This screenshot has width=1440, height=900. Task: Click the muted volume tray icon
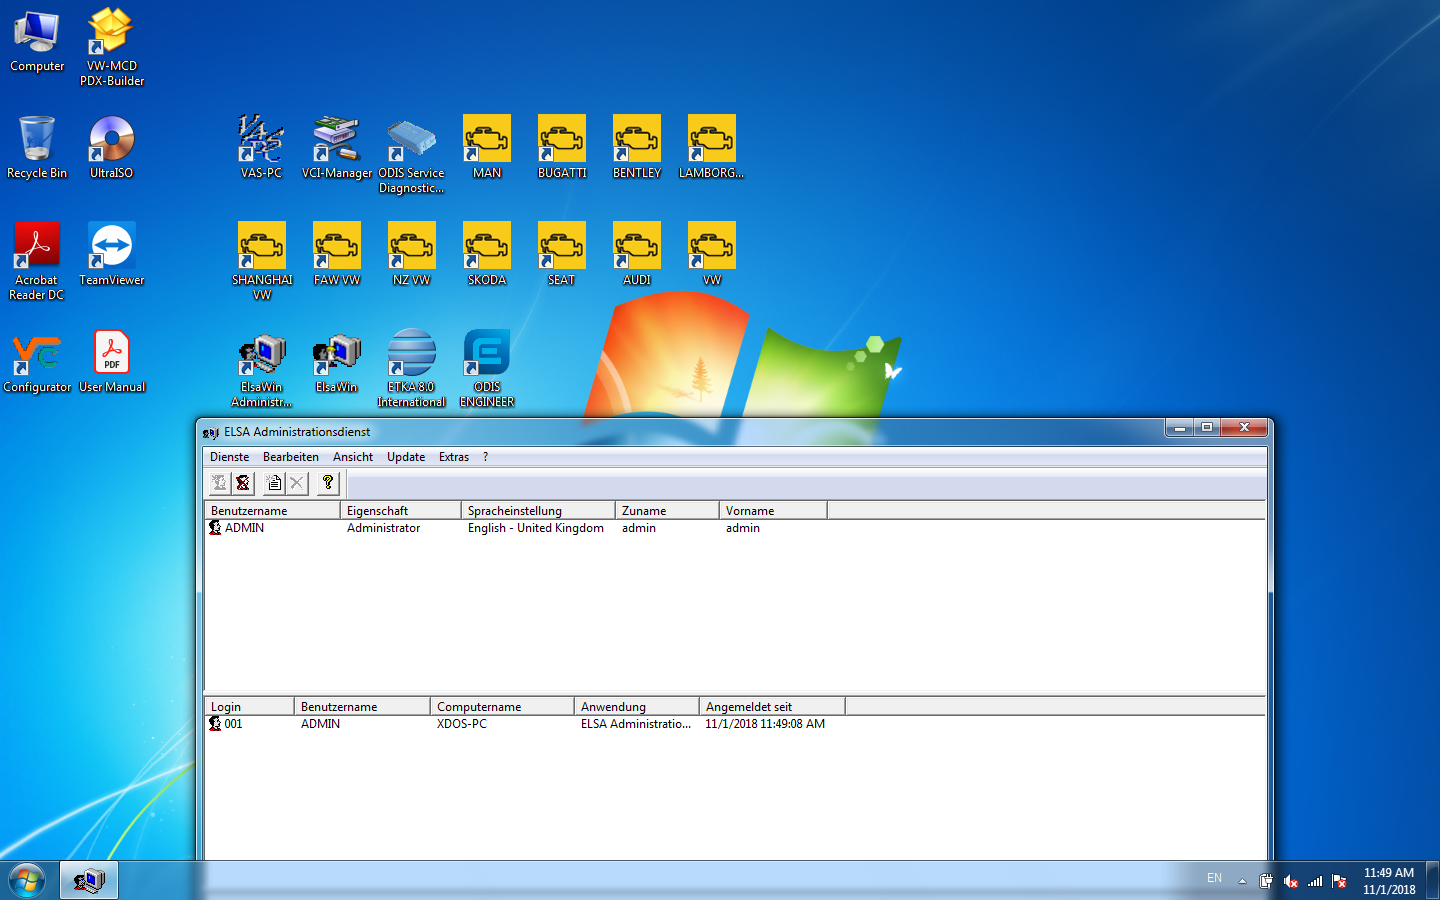(x=1291, y=881)
